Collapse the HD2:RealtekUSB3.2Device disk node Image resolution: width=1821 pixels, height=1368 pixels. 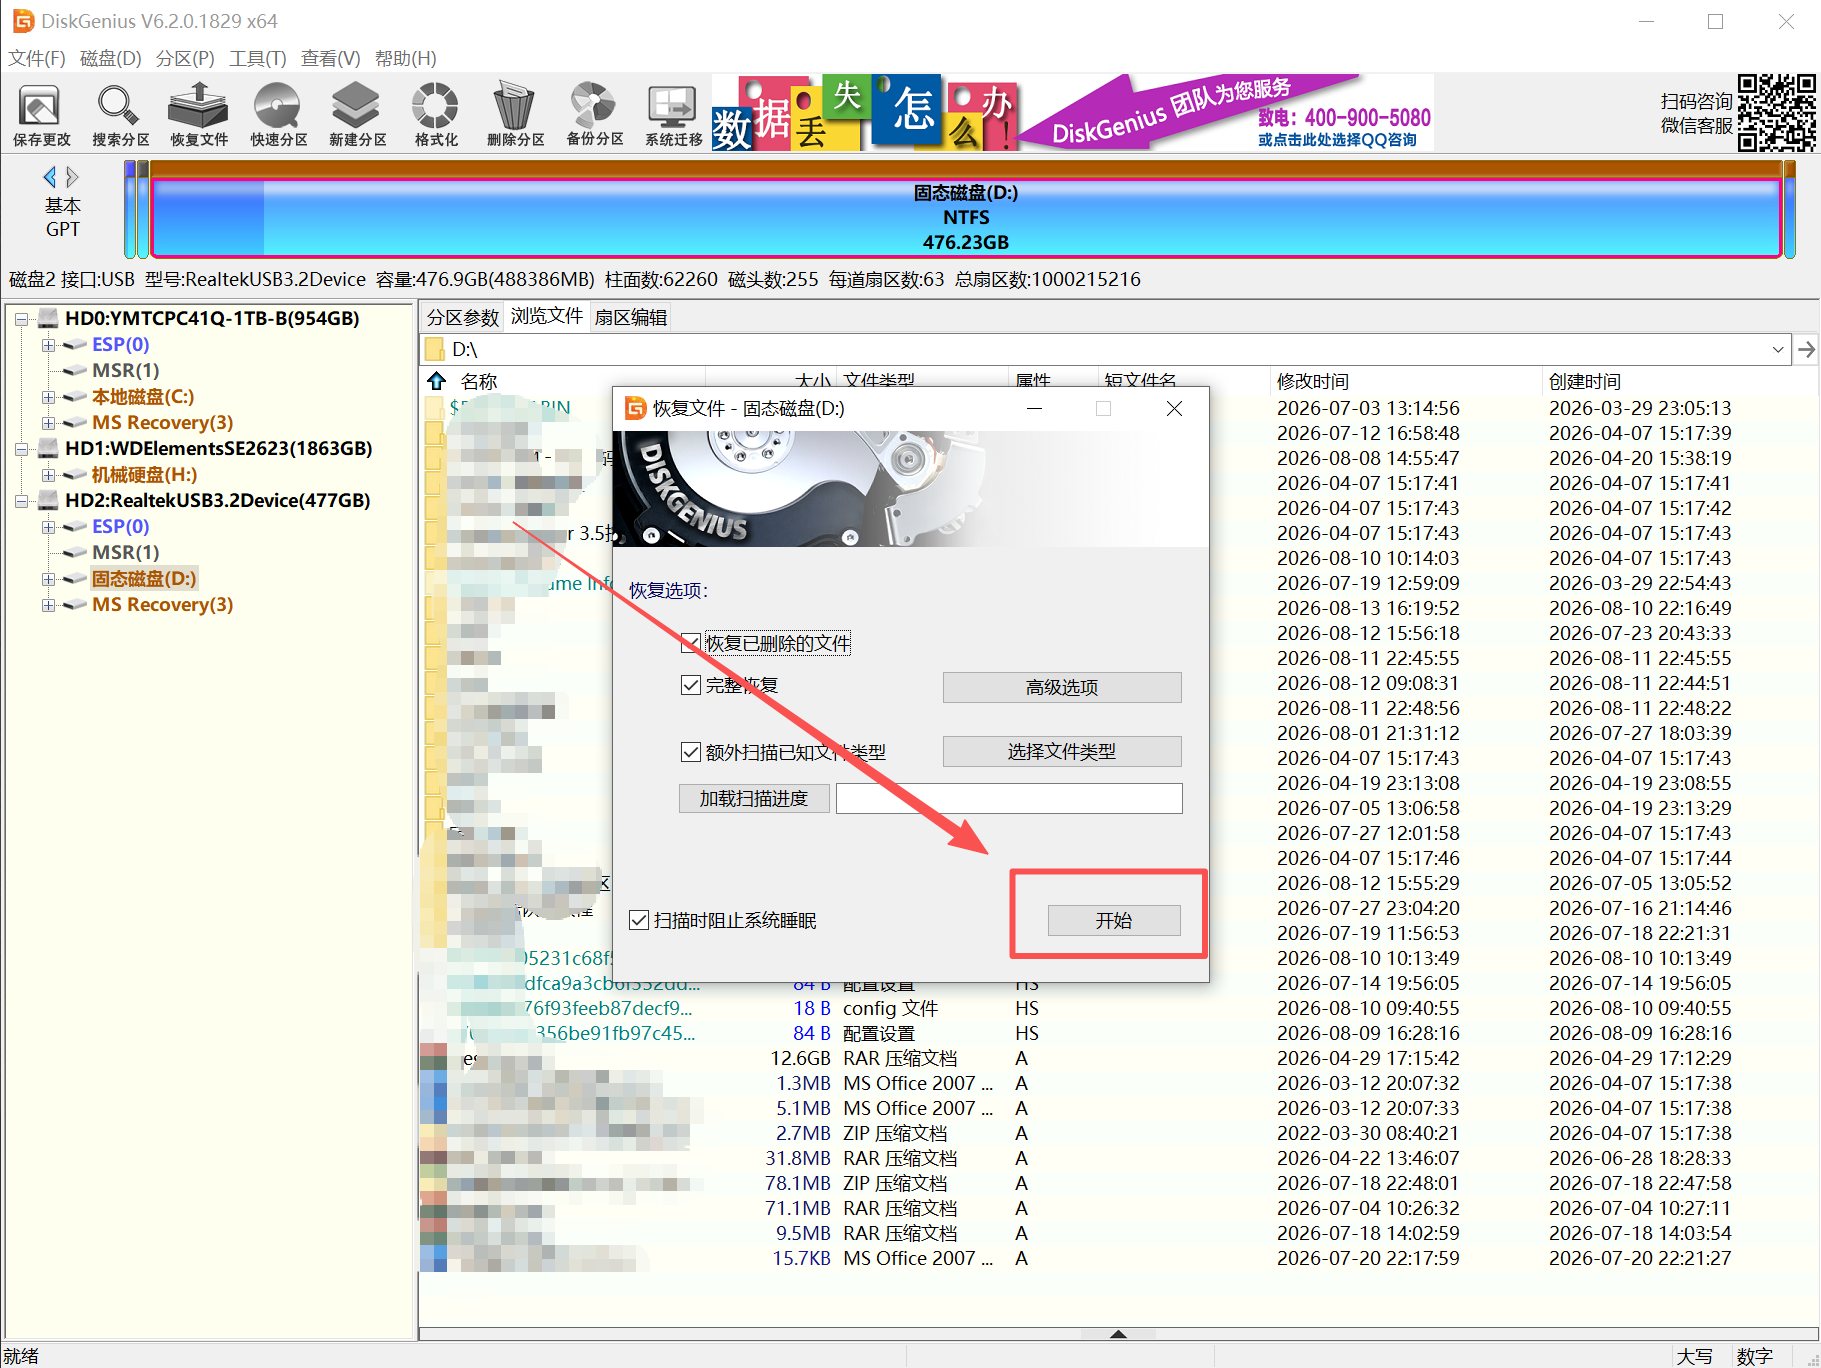[x=21, y=501]
